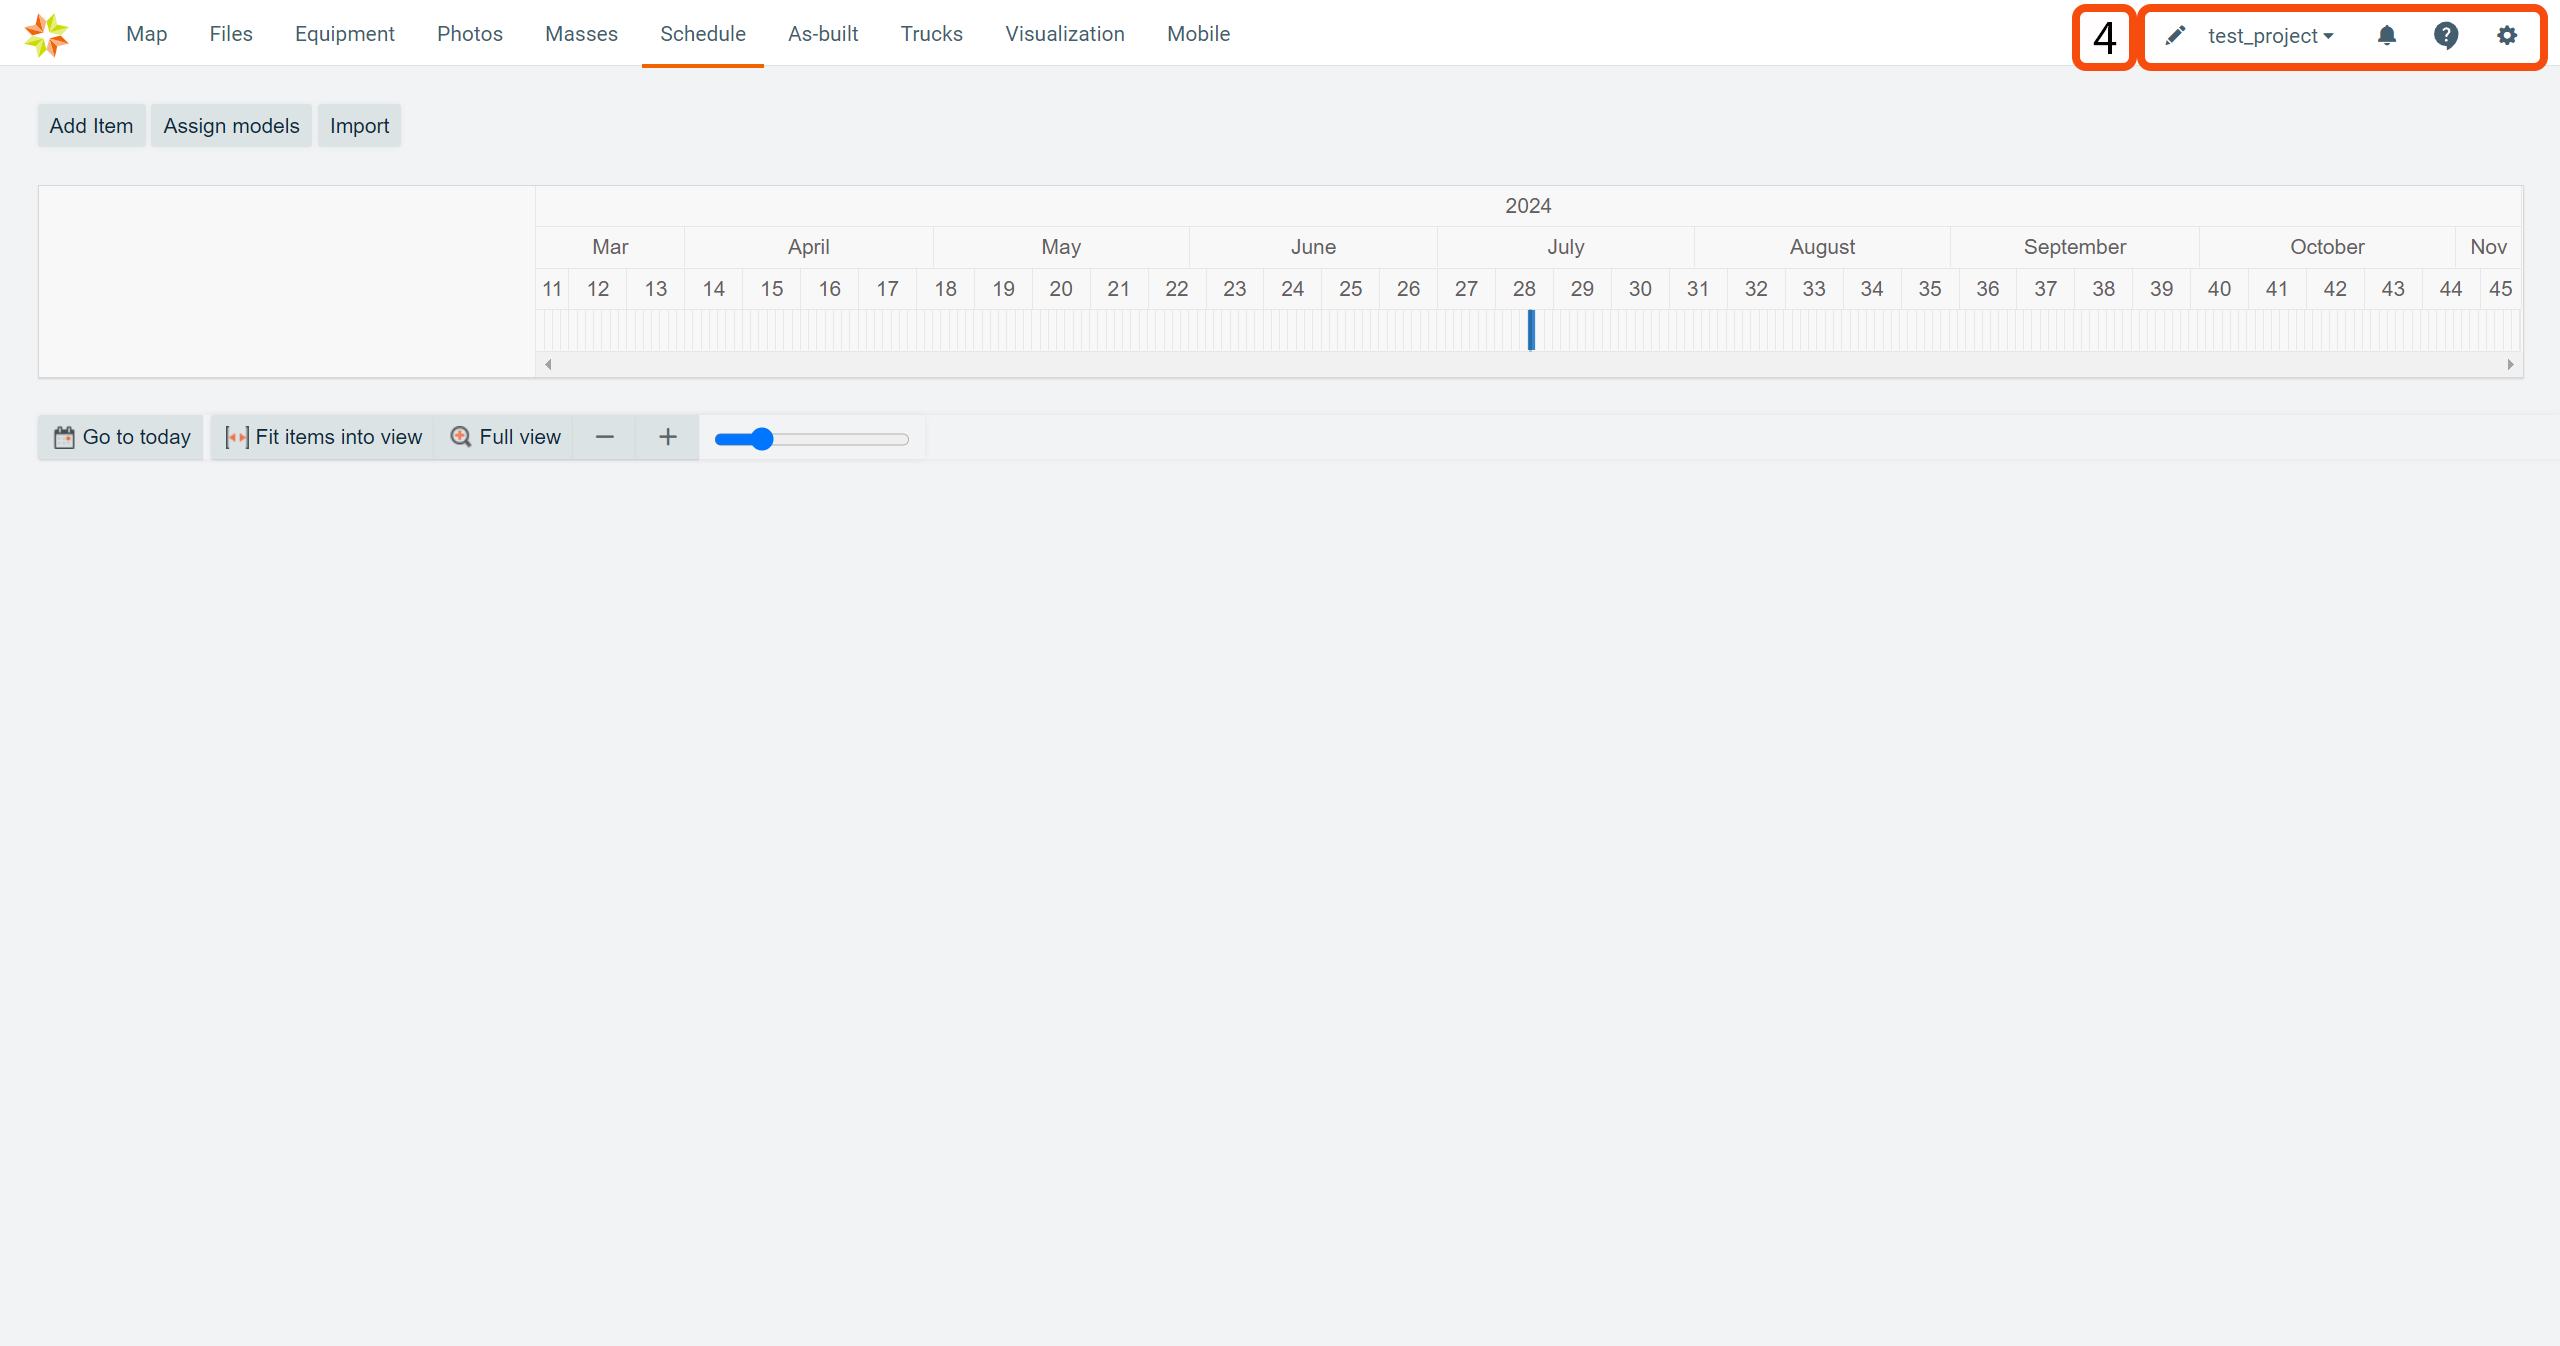The image size is (2560, 1346).
Task: Click the Add Item button
Action: (91, 126)
